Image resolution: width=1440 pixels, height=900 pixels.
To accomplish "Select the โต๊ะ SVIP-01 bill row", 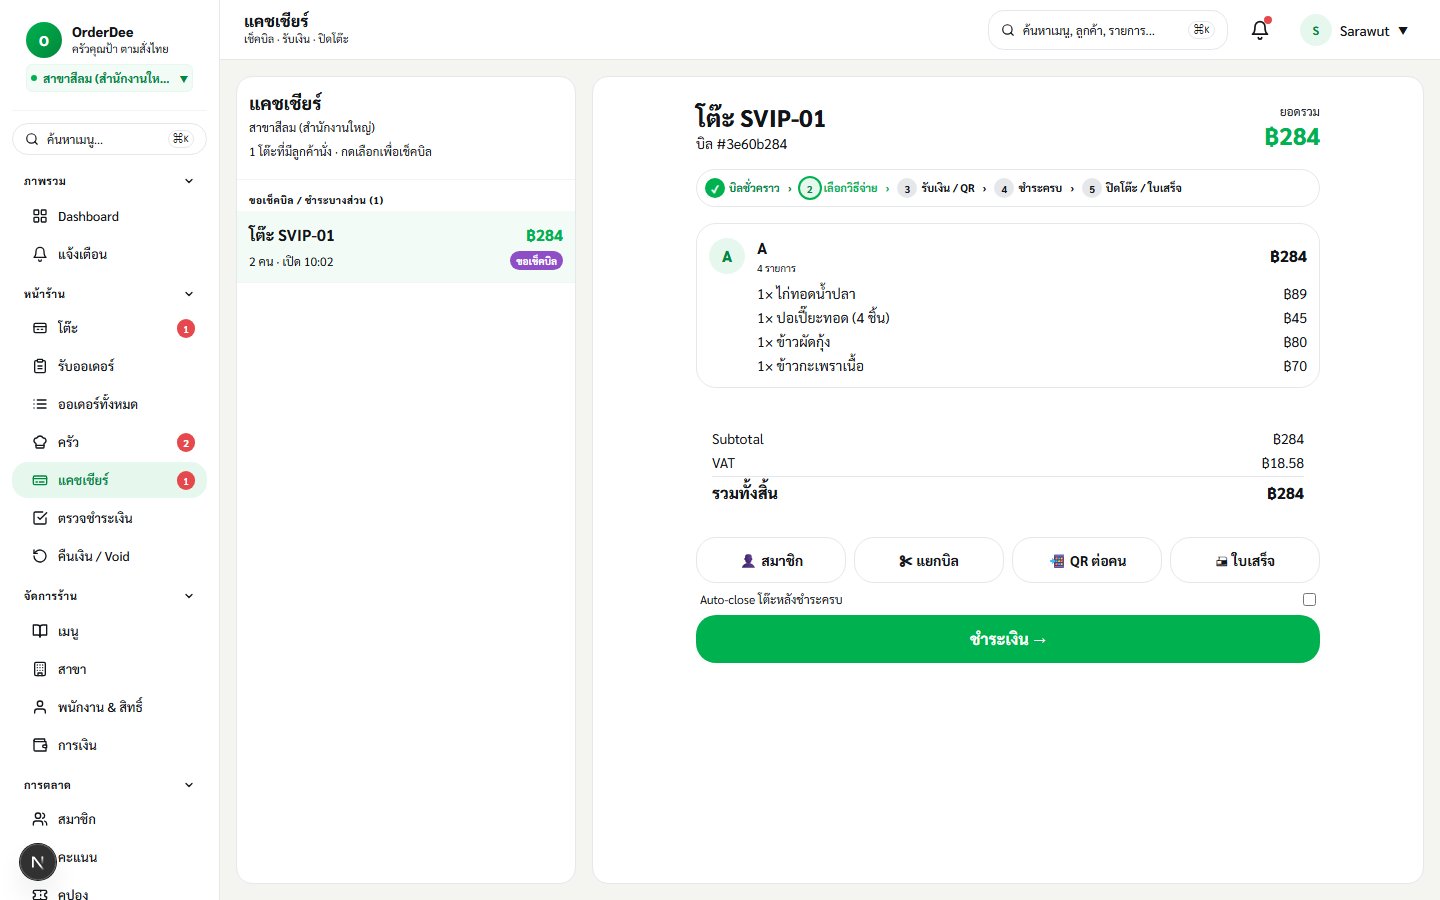I will [406, 247].
